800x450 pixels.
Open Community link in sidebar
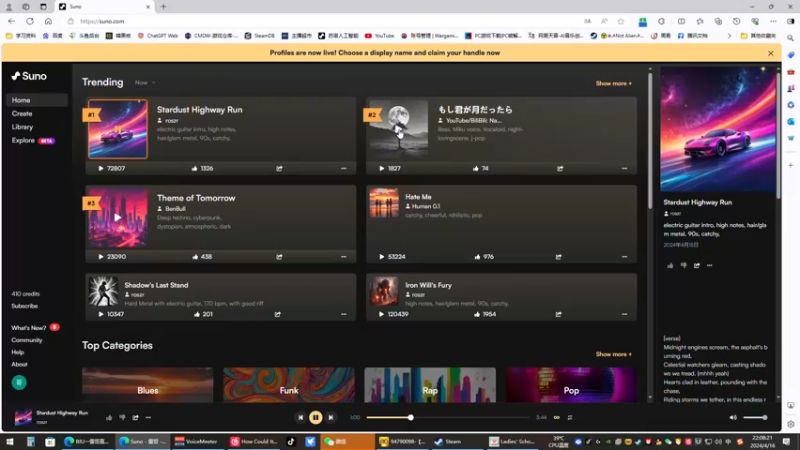pyautogui.click(x=27, y=340)
